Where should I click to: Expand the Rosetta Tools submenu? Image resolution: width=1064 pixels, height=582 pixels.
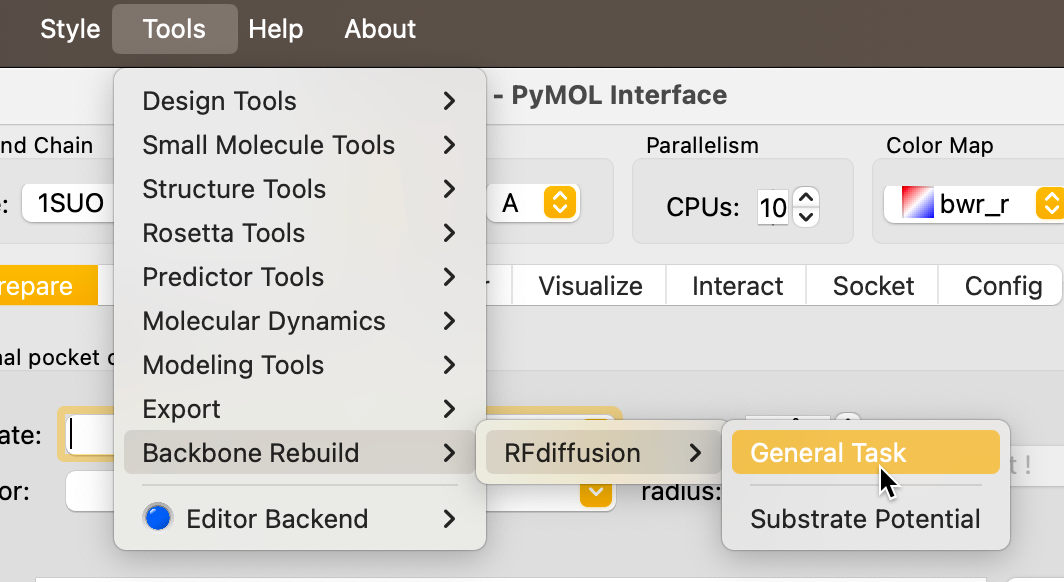(x=299, y=233)
